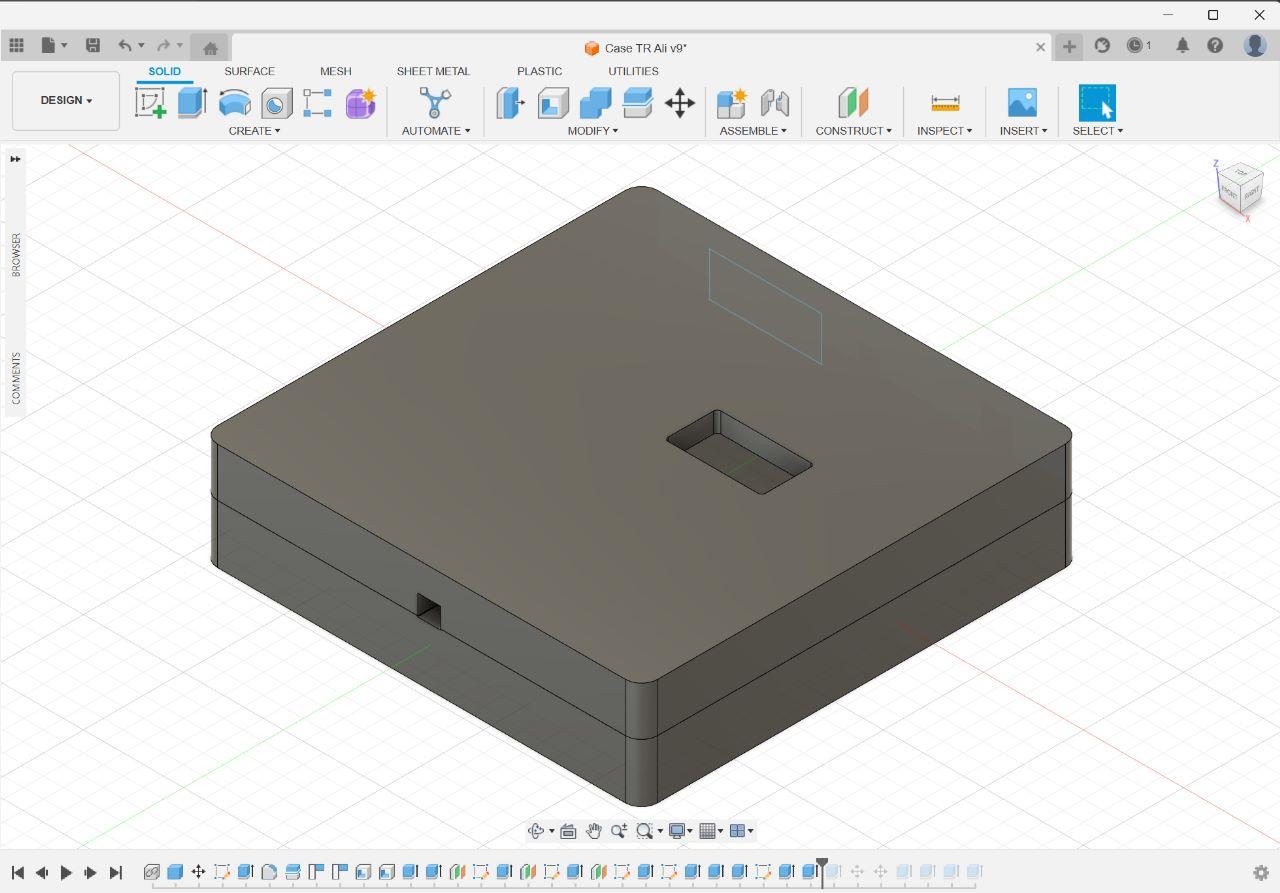Choose the Shell tool icon
Image resolution: width=1280 pixels, height=893 pixels.
[x=553, y=103]
